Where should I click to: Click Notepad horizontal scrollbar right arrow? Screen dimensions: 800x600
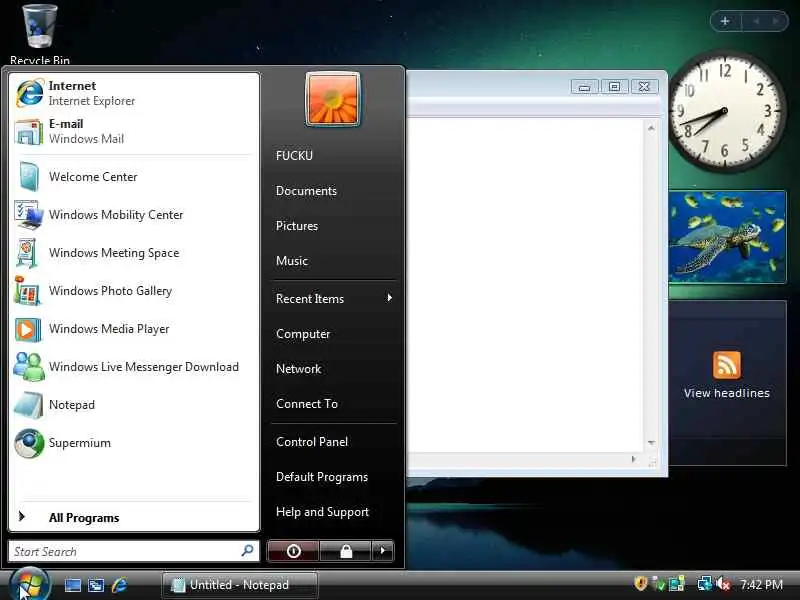(x=634, y=459)
